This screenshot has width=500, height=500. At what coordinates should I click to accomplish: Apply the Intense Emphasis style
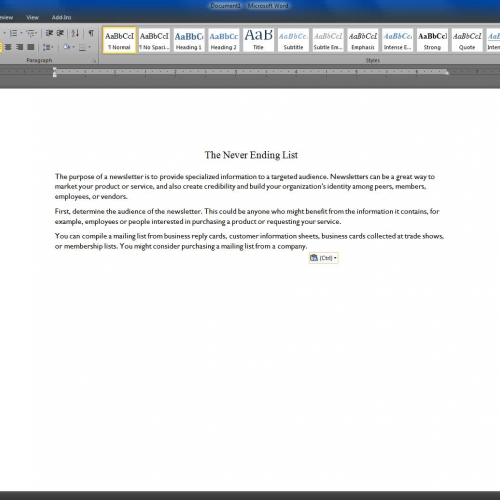[397, 40]
